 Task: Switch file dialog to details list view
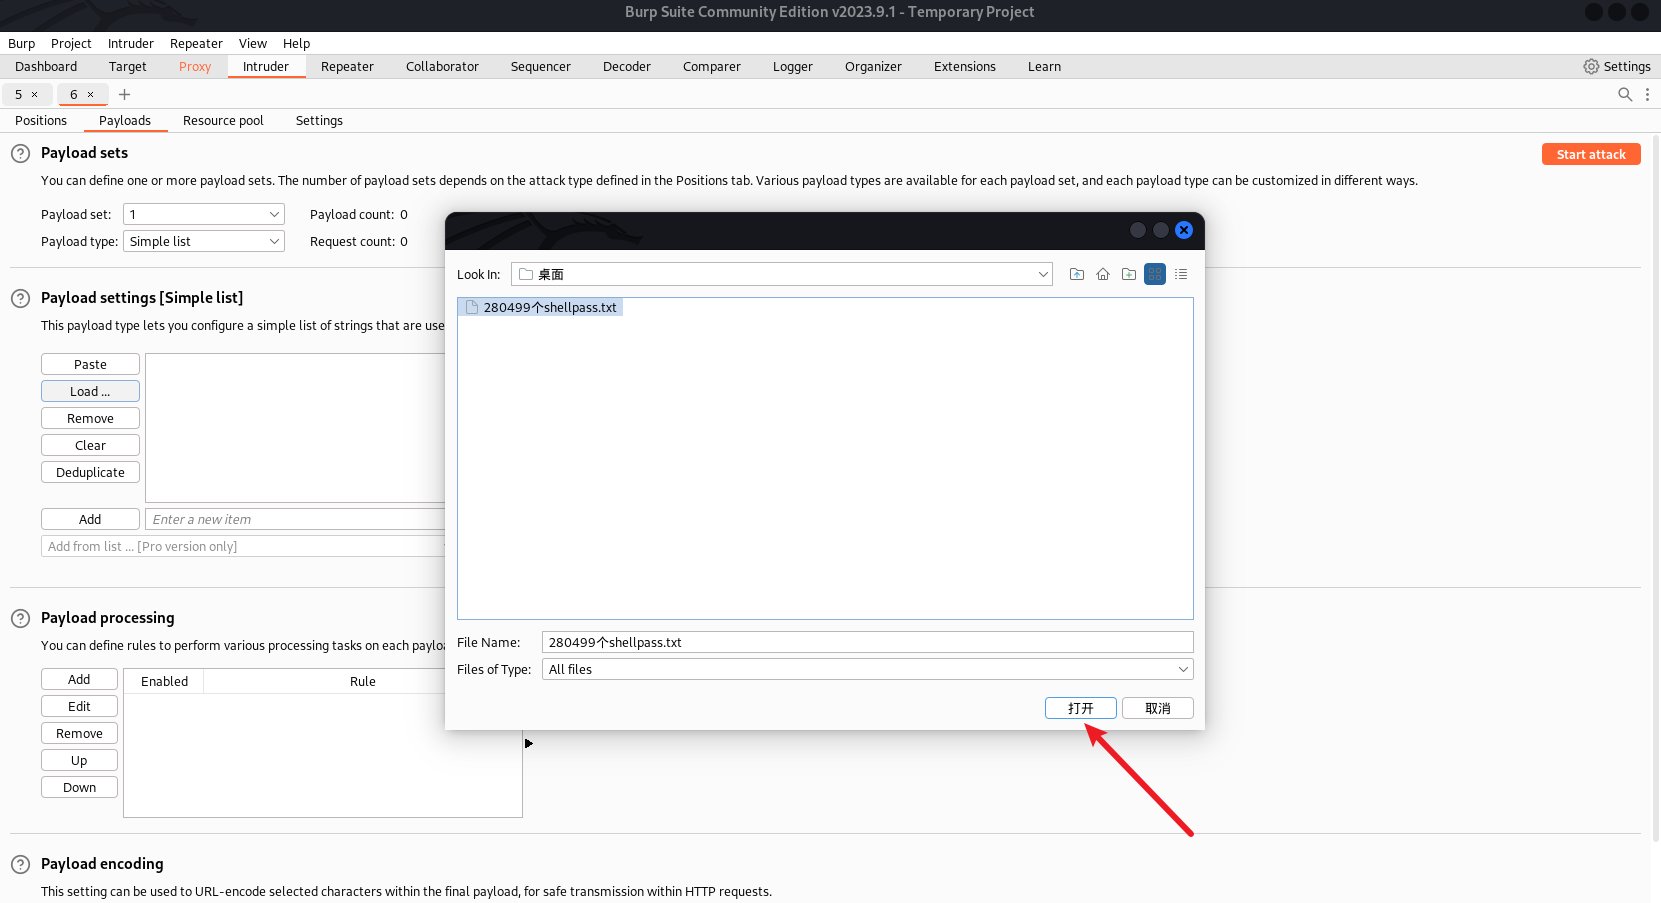click(x=1181, y=274)
